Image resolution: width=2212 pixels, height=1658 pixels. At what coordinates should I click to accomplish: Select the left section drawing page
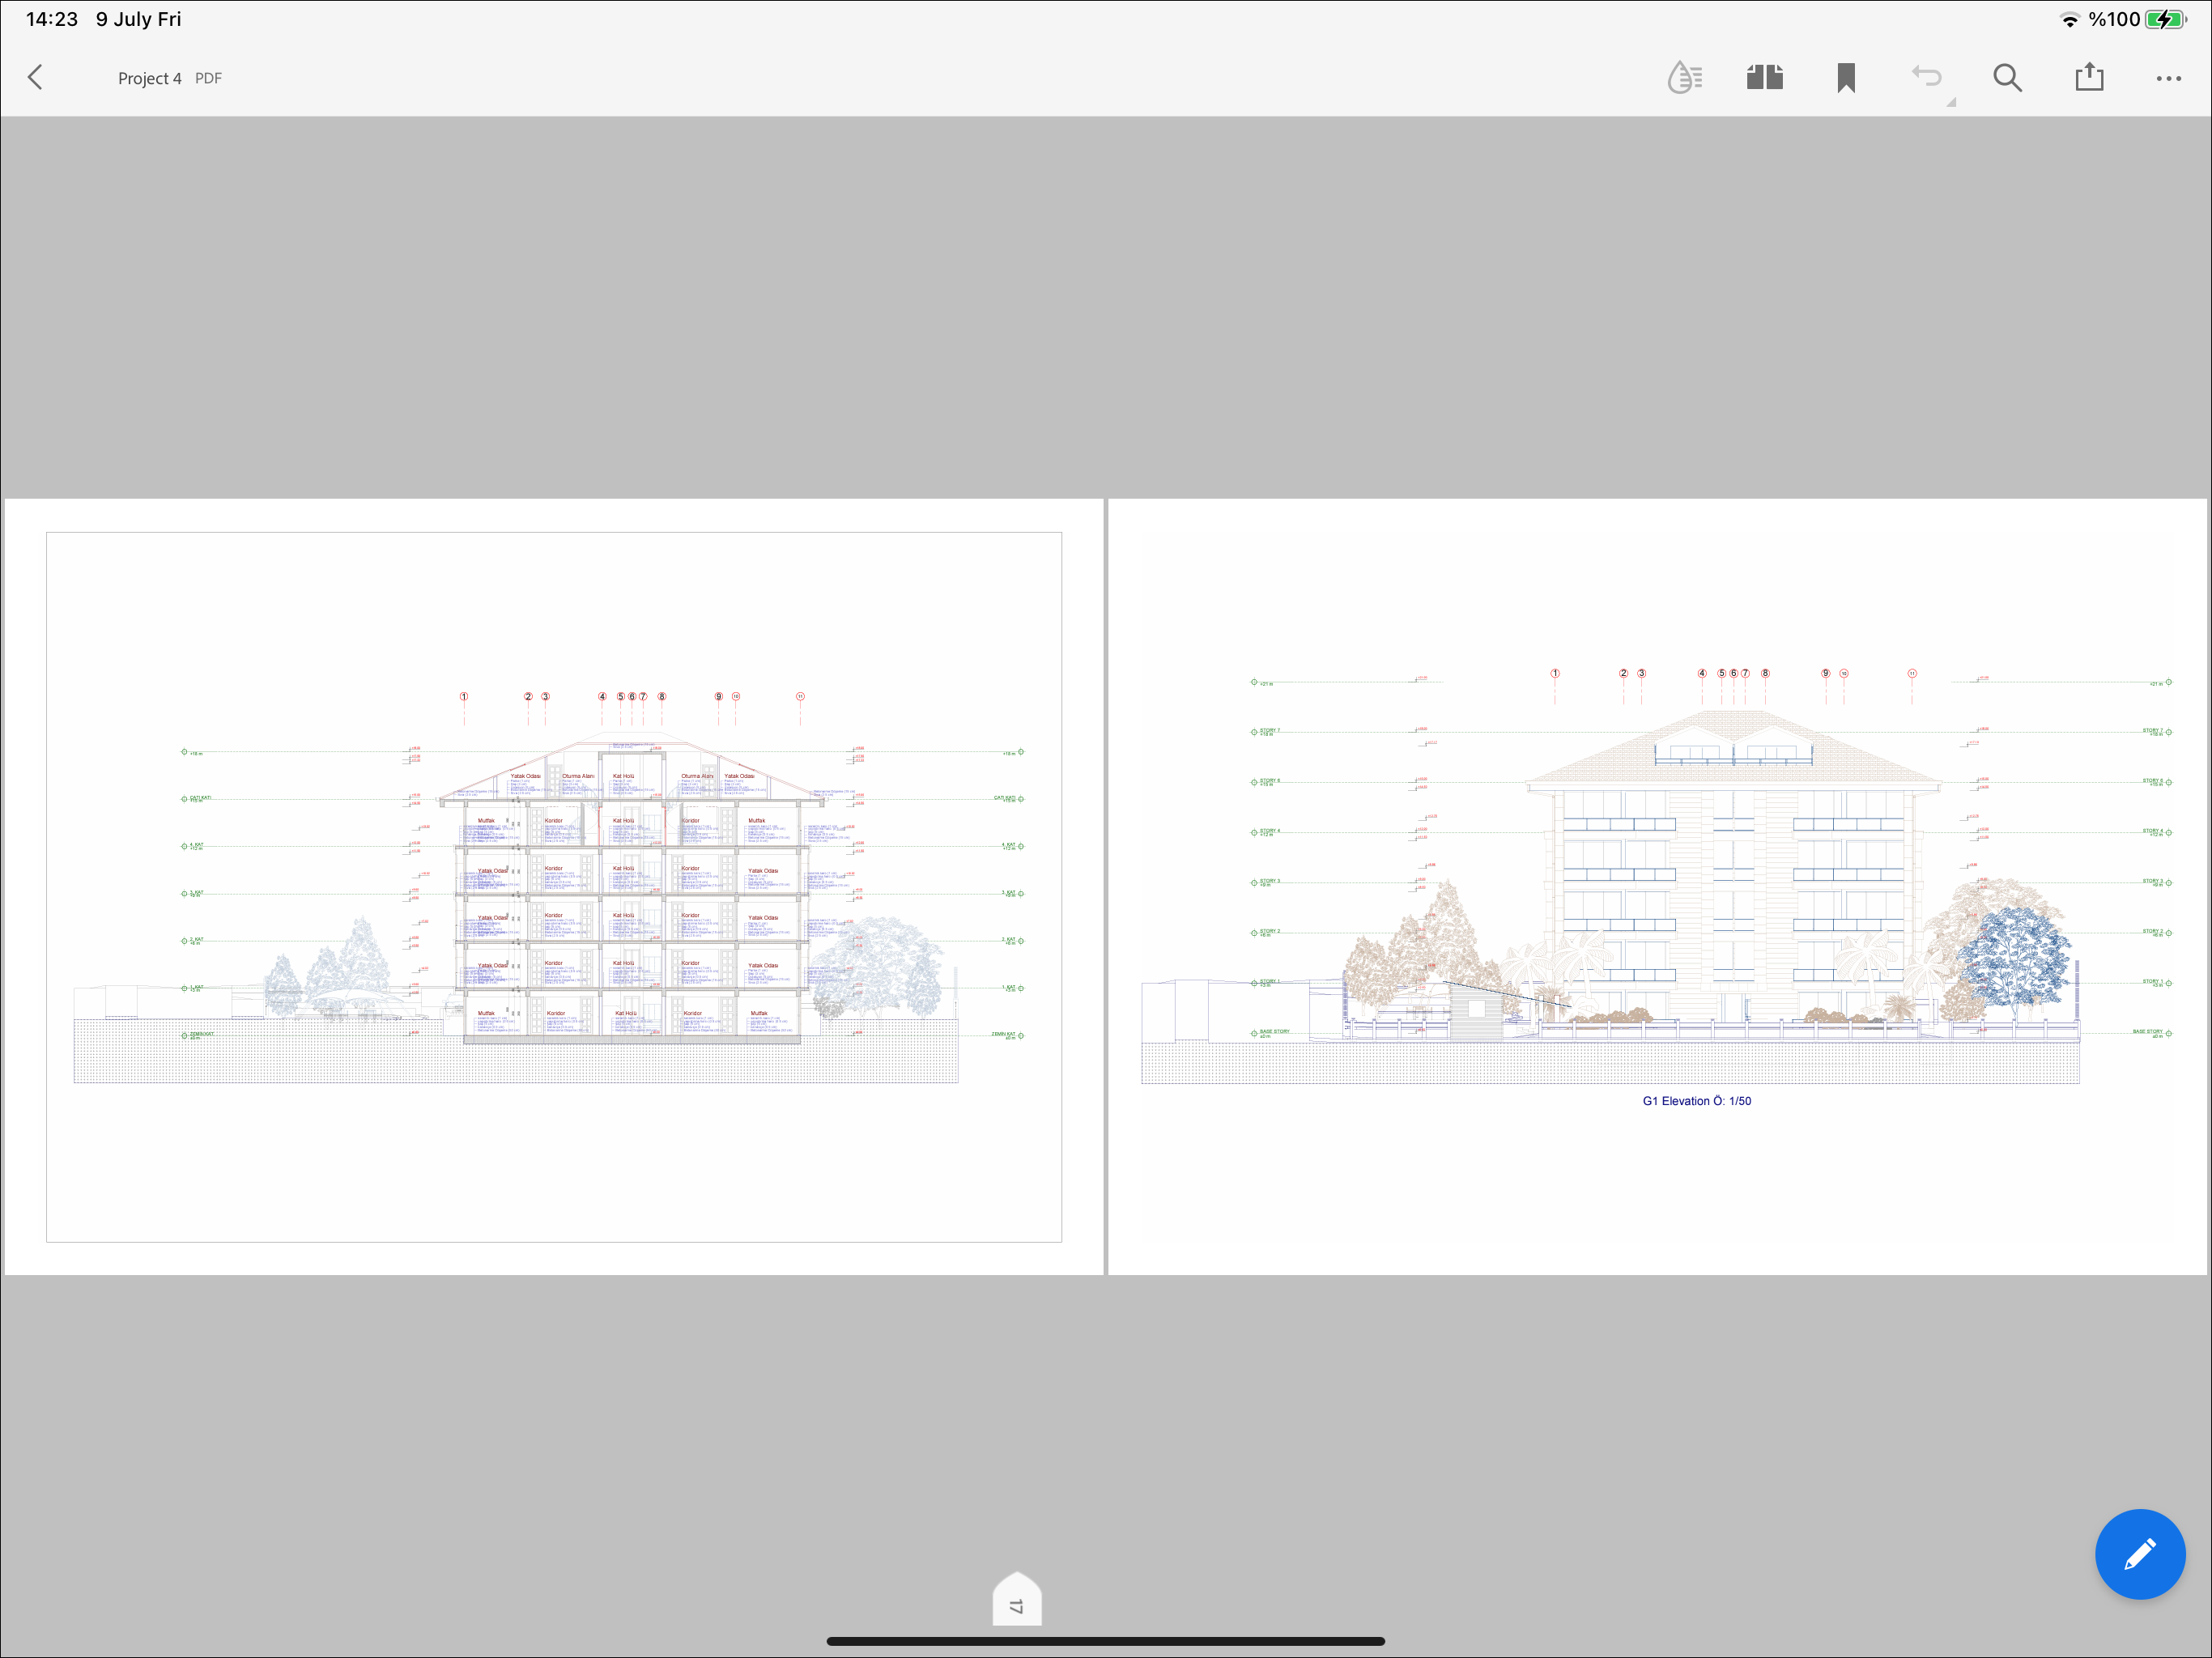pos(553,886)
